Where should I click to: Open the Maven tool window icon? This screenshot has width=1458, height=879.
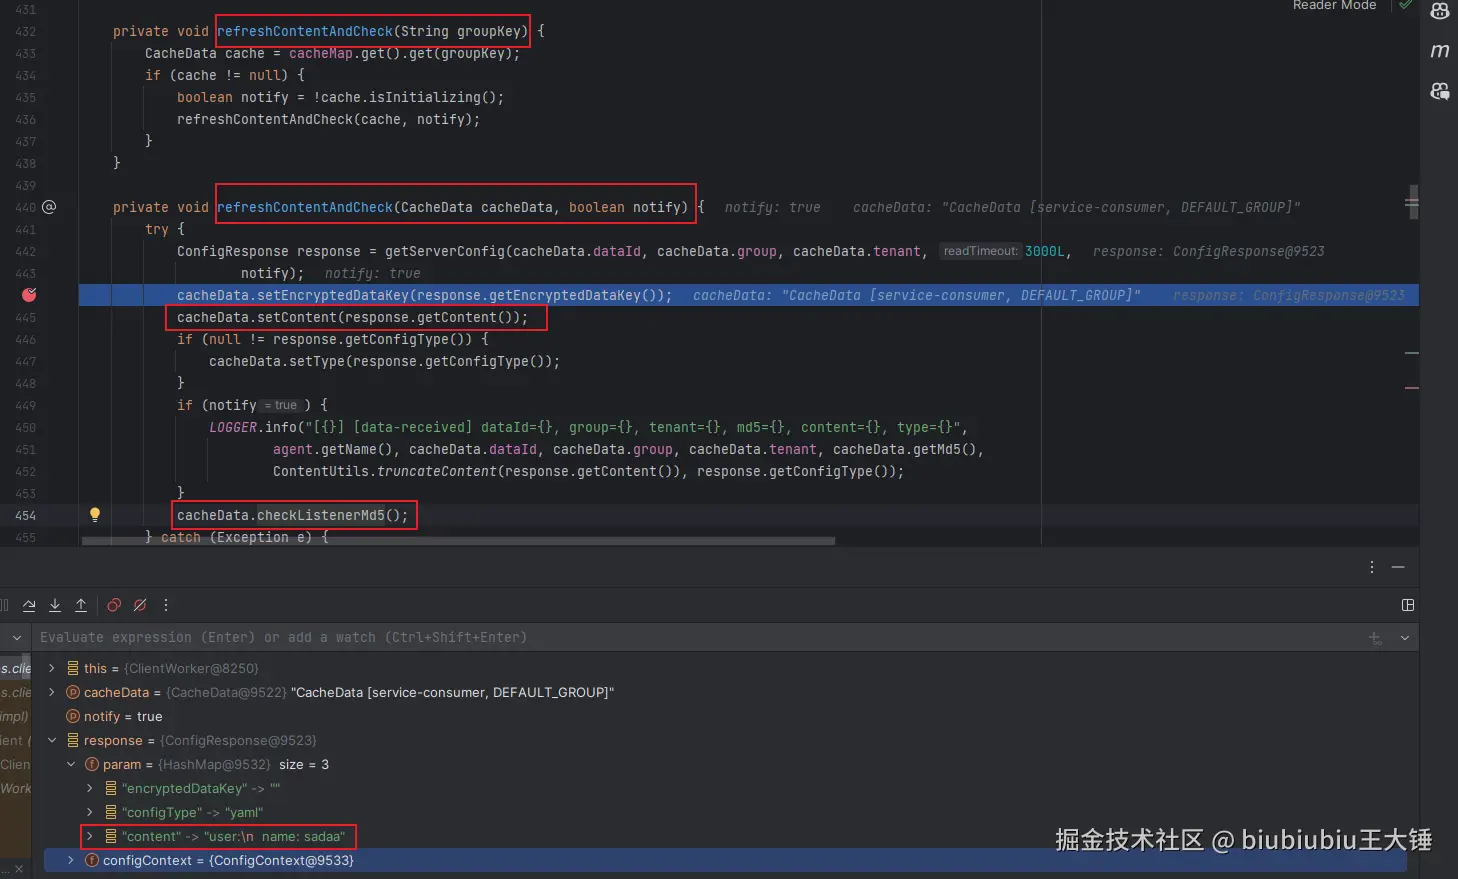click(x=1440, y=51)
